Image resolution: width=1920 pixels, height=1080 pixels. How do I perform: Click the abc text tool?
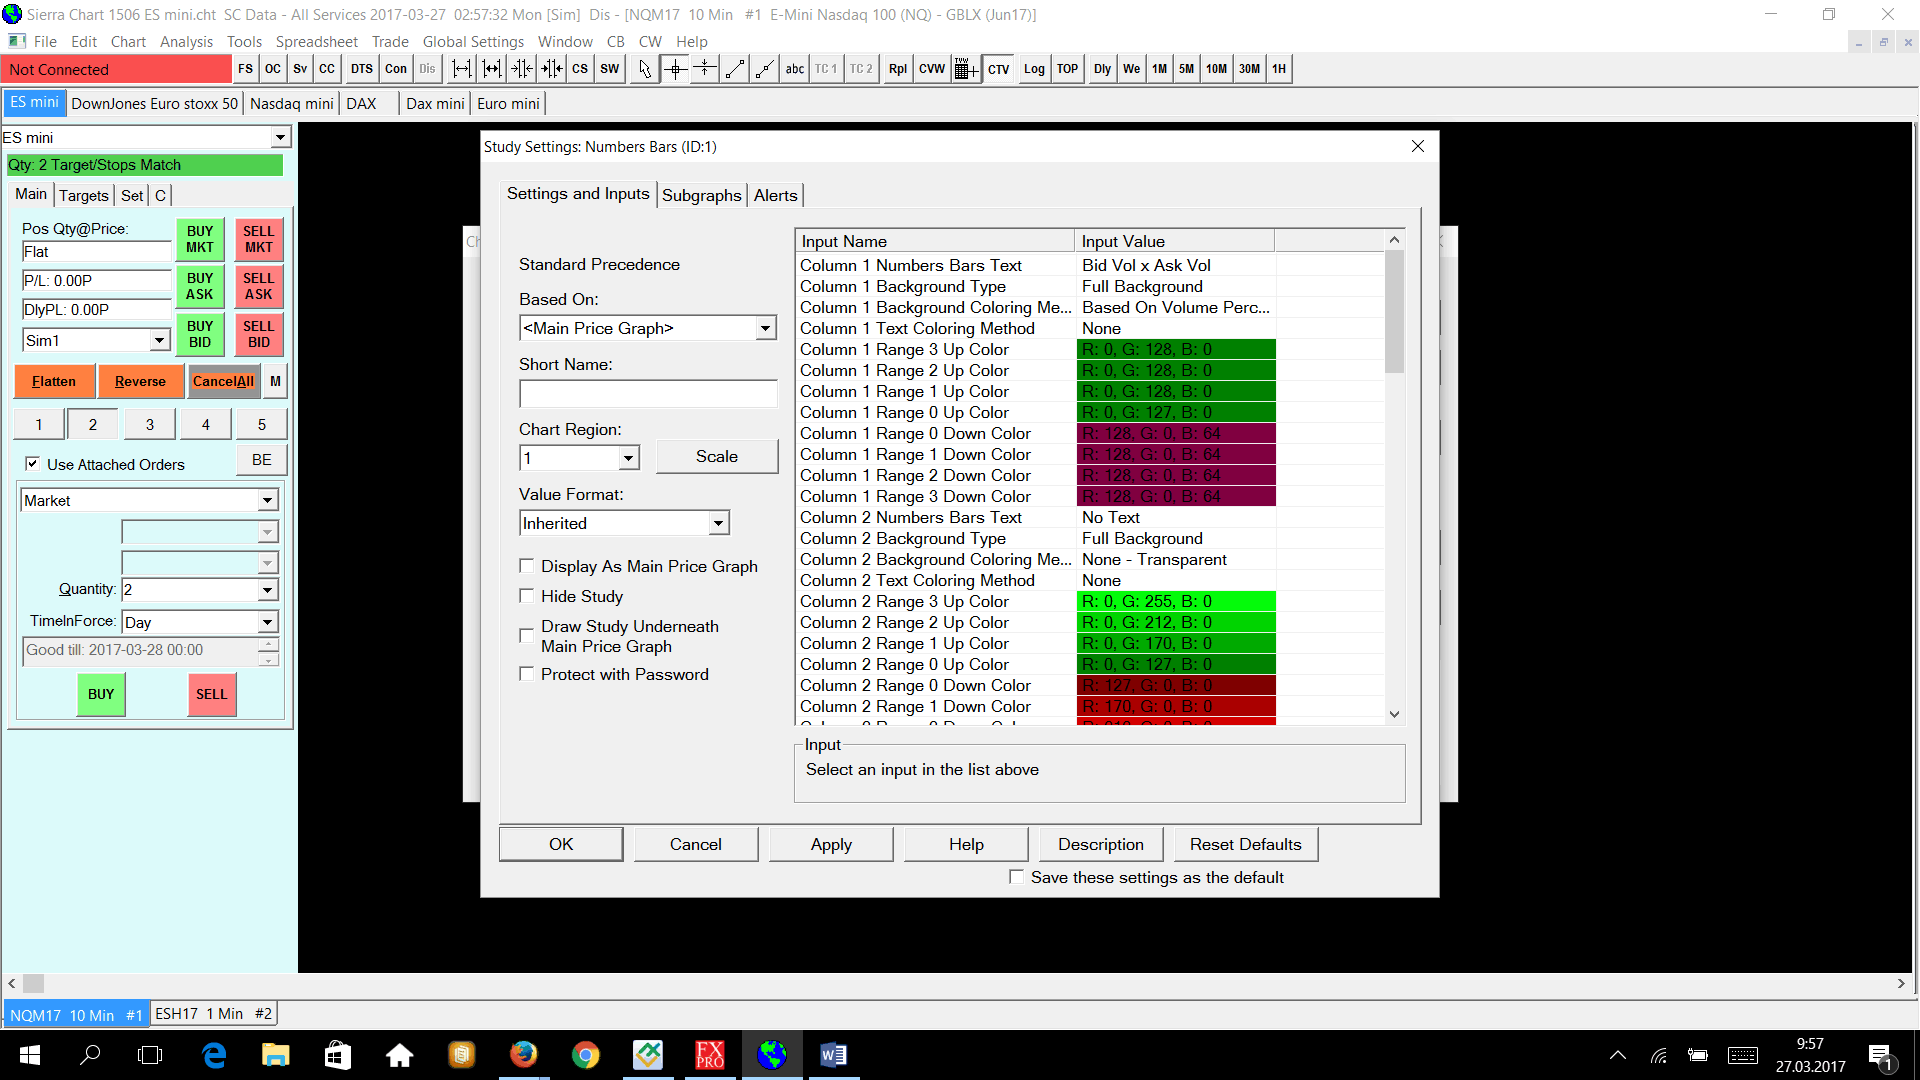coord(794,69)
